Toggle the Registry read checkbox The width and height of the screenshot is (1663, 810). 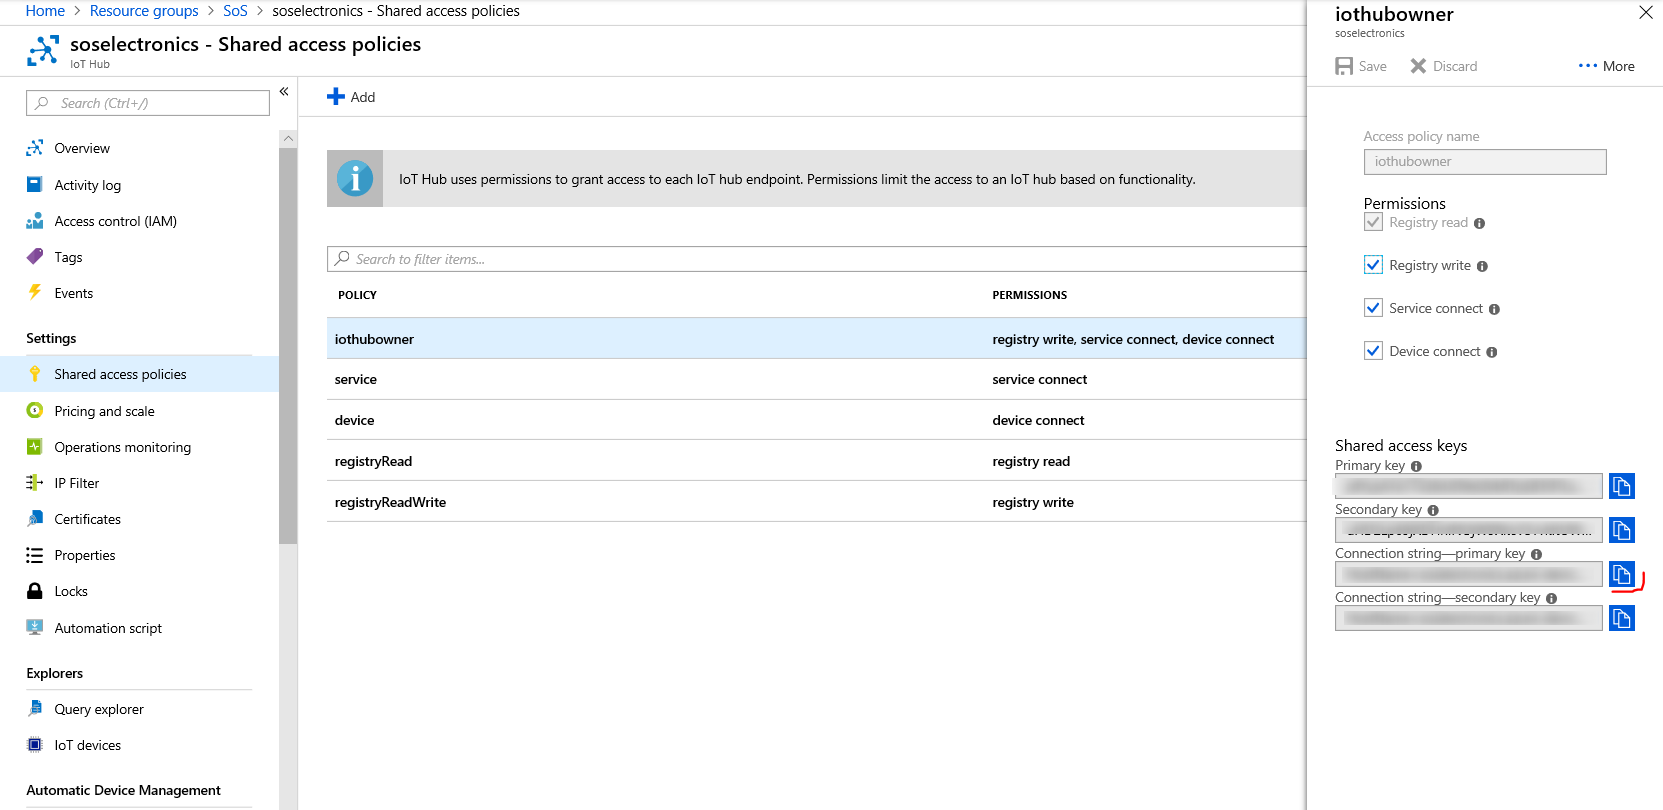[1373, 222]
